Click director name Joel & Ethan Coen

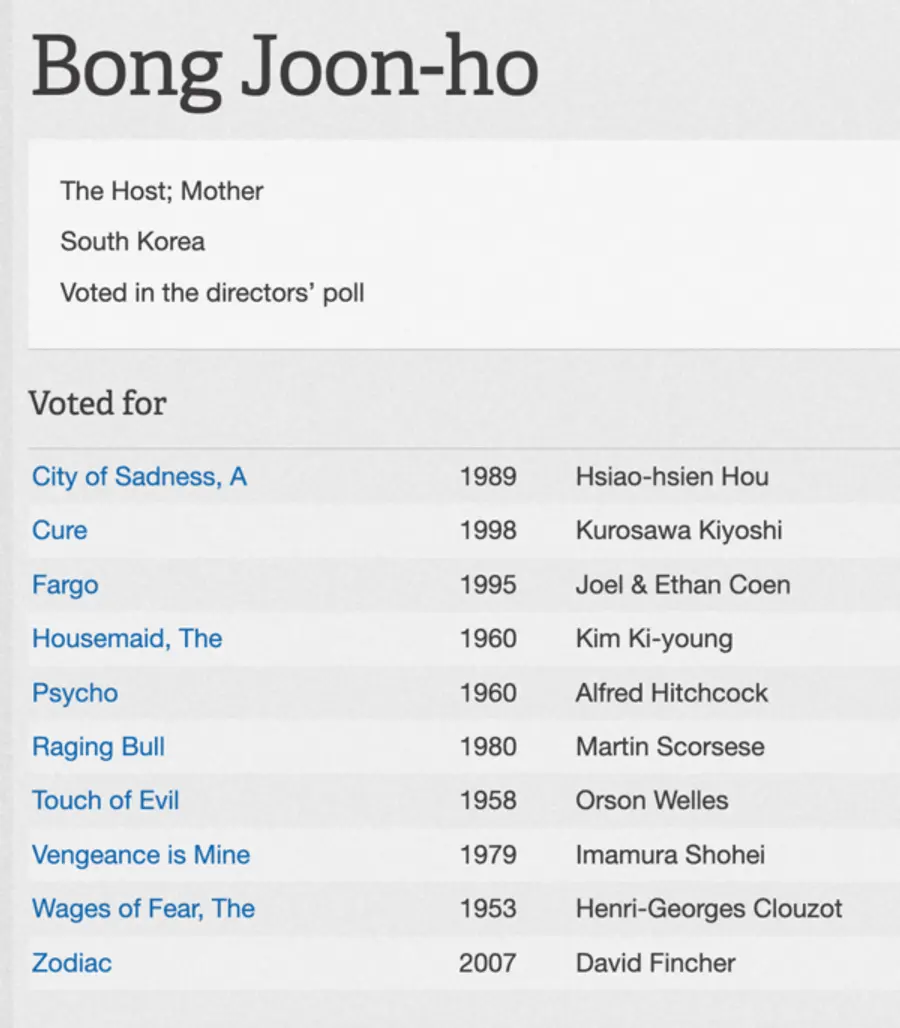pyautogui.click(x=683, y=584)
